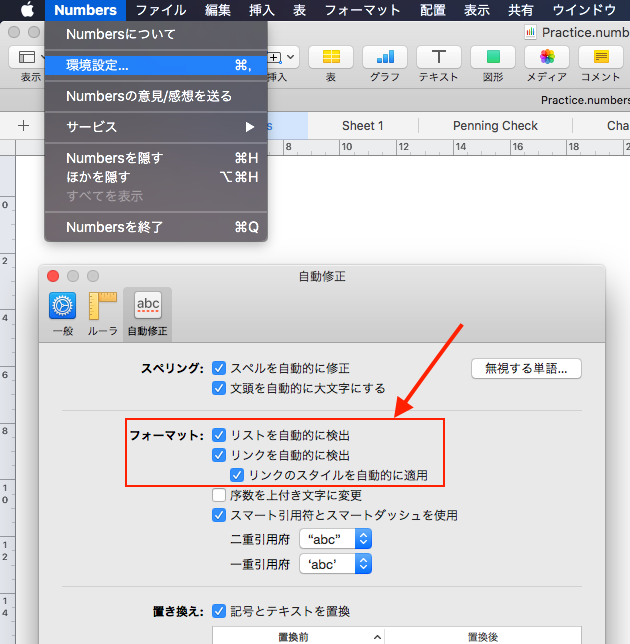Sort by the 置換前 column header
Screen dimensions: 630x644
tap(299, 637)
